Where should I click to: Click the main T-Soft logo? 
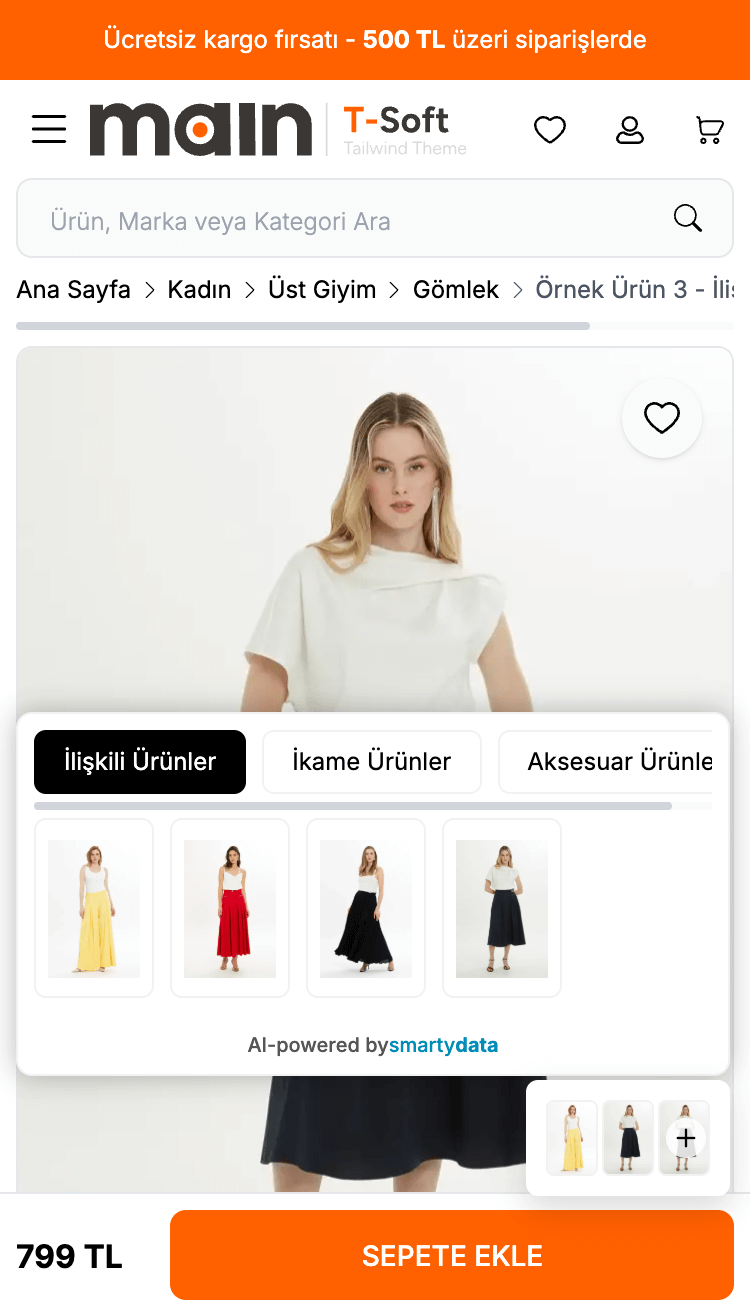pos(278,129)
